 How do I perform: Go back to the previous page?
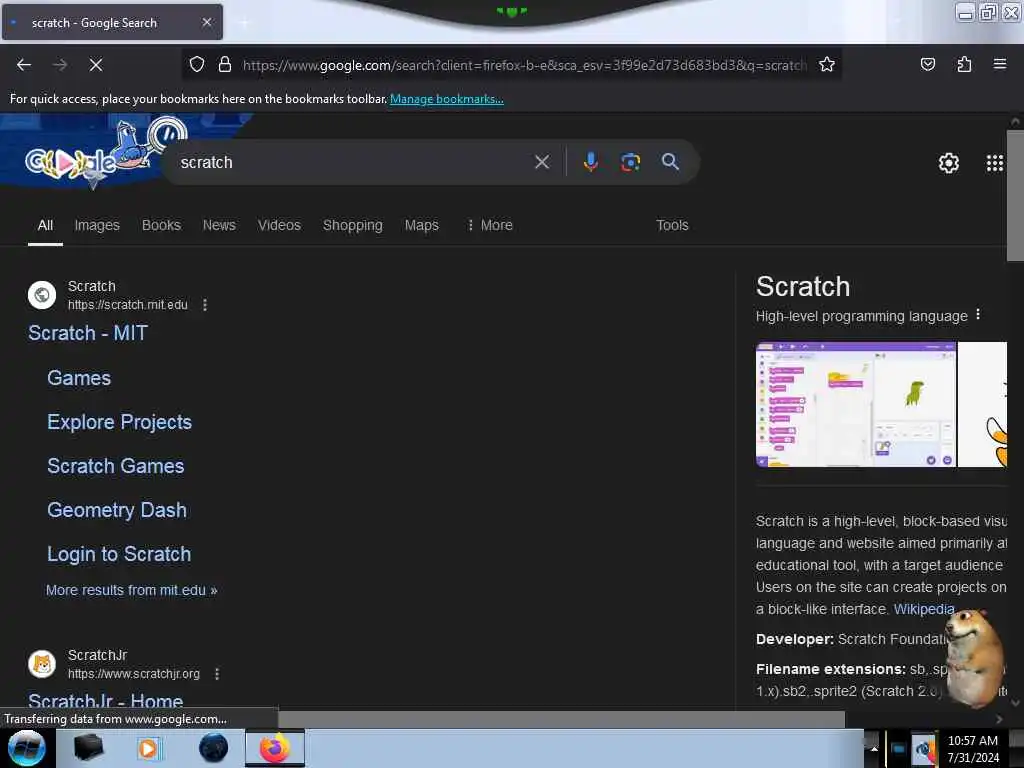pos(24,65)
